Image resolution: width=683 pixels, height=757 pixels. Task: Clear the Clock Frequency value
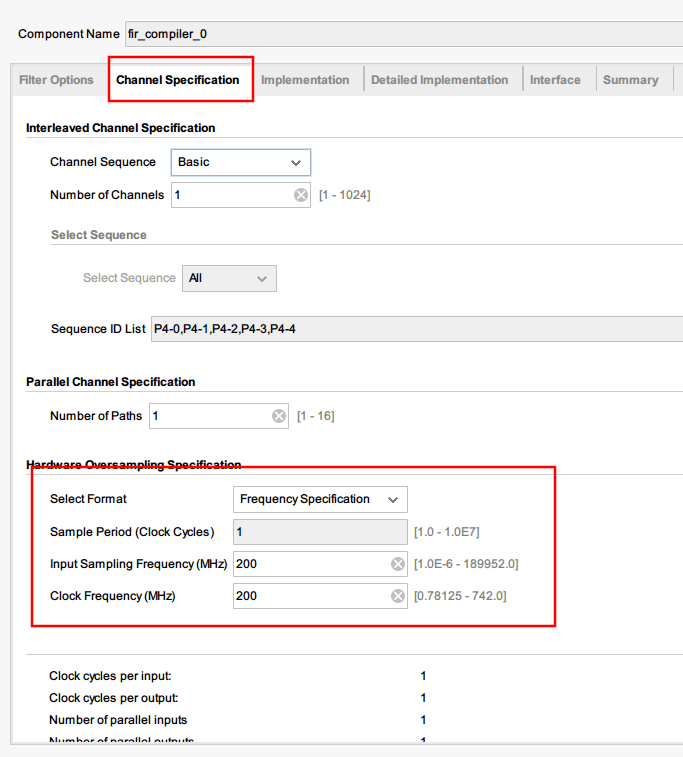pyautogui.click(x=398, y=596)
